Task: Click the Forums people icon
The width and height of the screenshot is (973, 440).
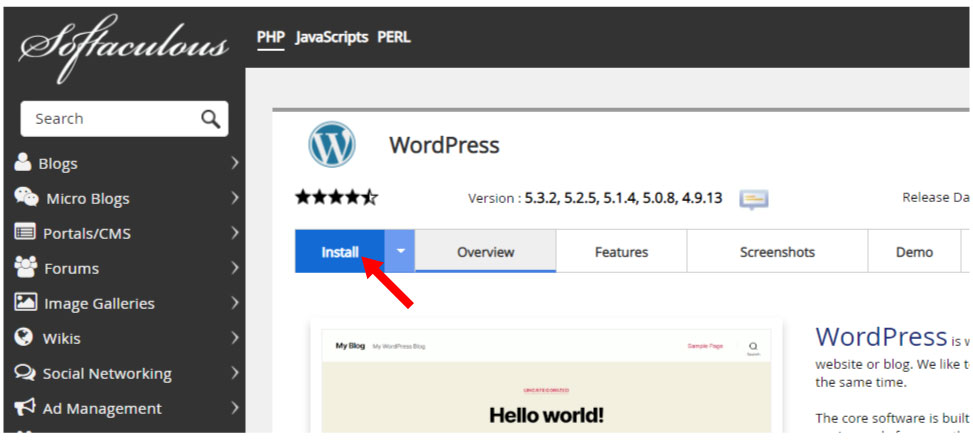Action: click(x=25, y=267)
